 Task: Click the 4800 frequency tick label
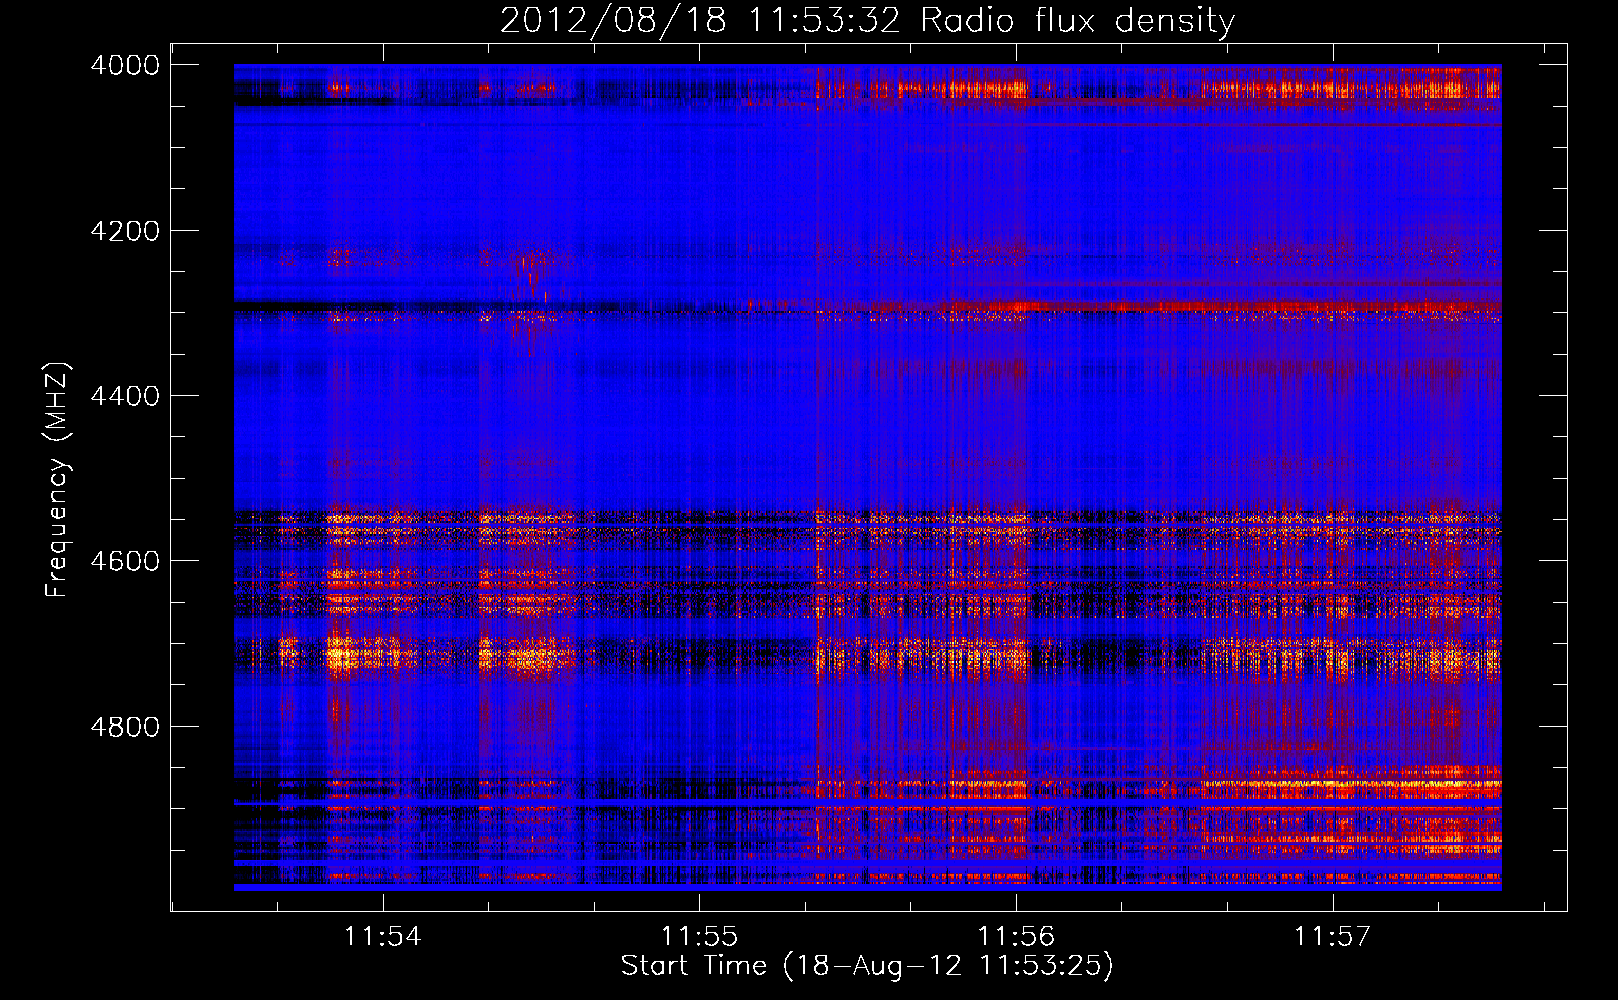(x=125, y=726)
